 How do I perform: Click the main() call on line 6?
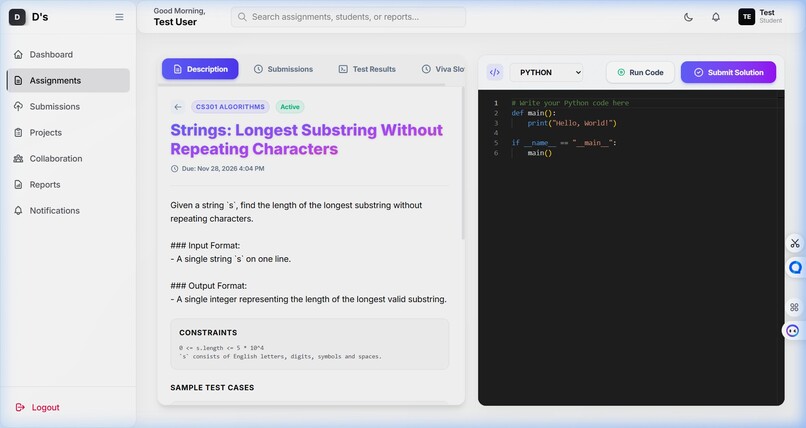539,153
